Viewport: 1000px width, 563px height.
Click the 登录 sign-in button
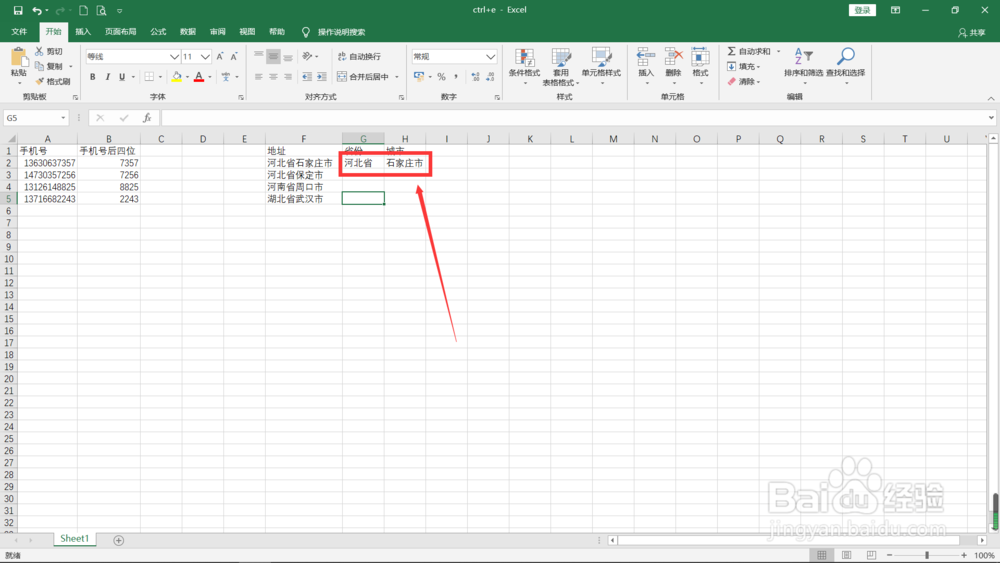pos(862,10)
